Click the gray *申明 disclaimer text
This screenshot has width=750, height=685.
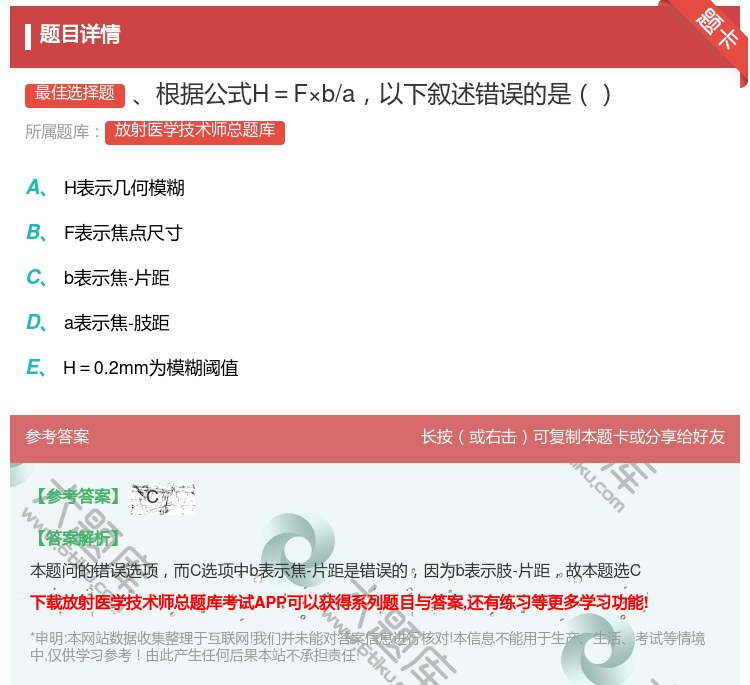(x=367, y=647)
